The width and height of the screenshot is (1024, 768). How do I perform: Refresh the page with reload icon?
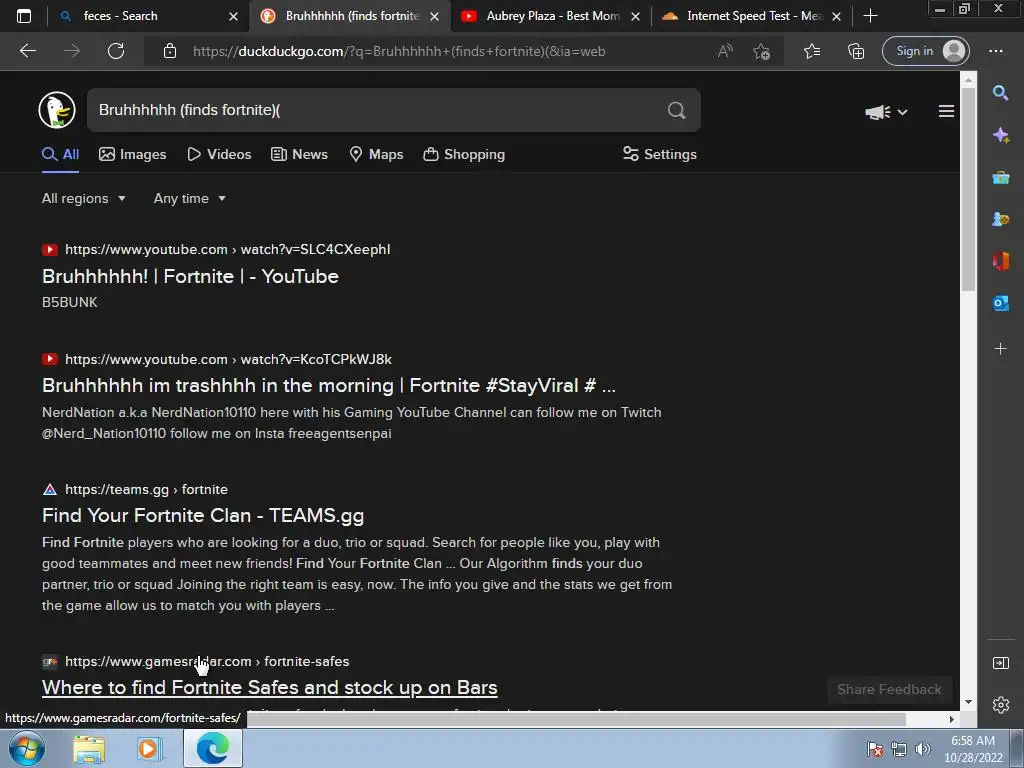[x=116, y=51]
